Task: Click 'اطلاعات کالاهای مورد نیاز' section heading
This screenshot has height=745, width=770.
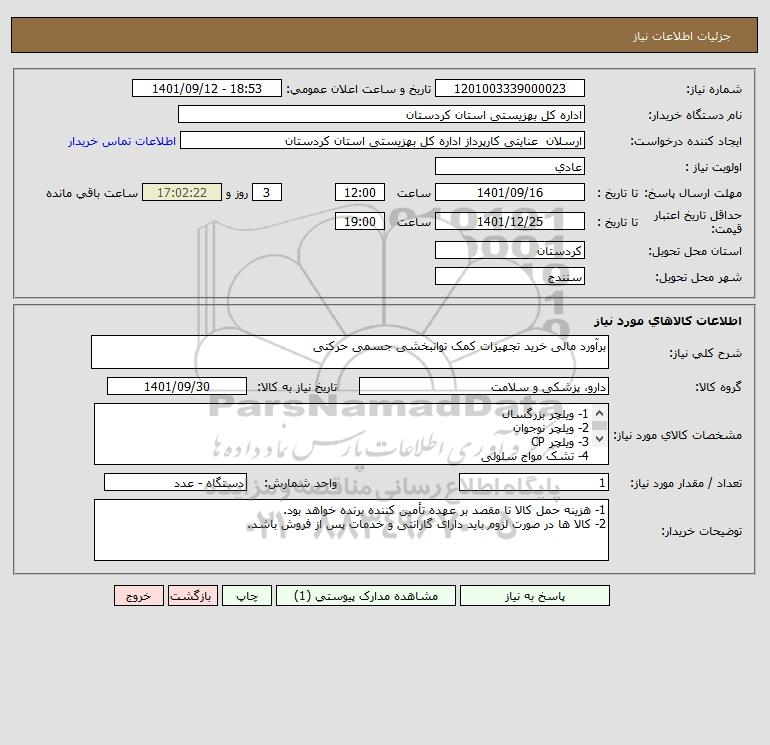Action: [x=668, y=321]
